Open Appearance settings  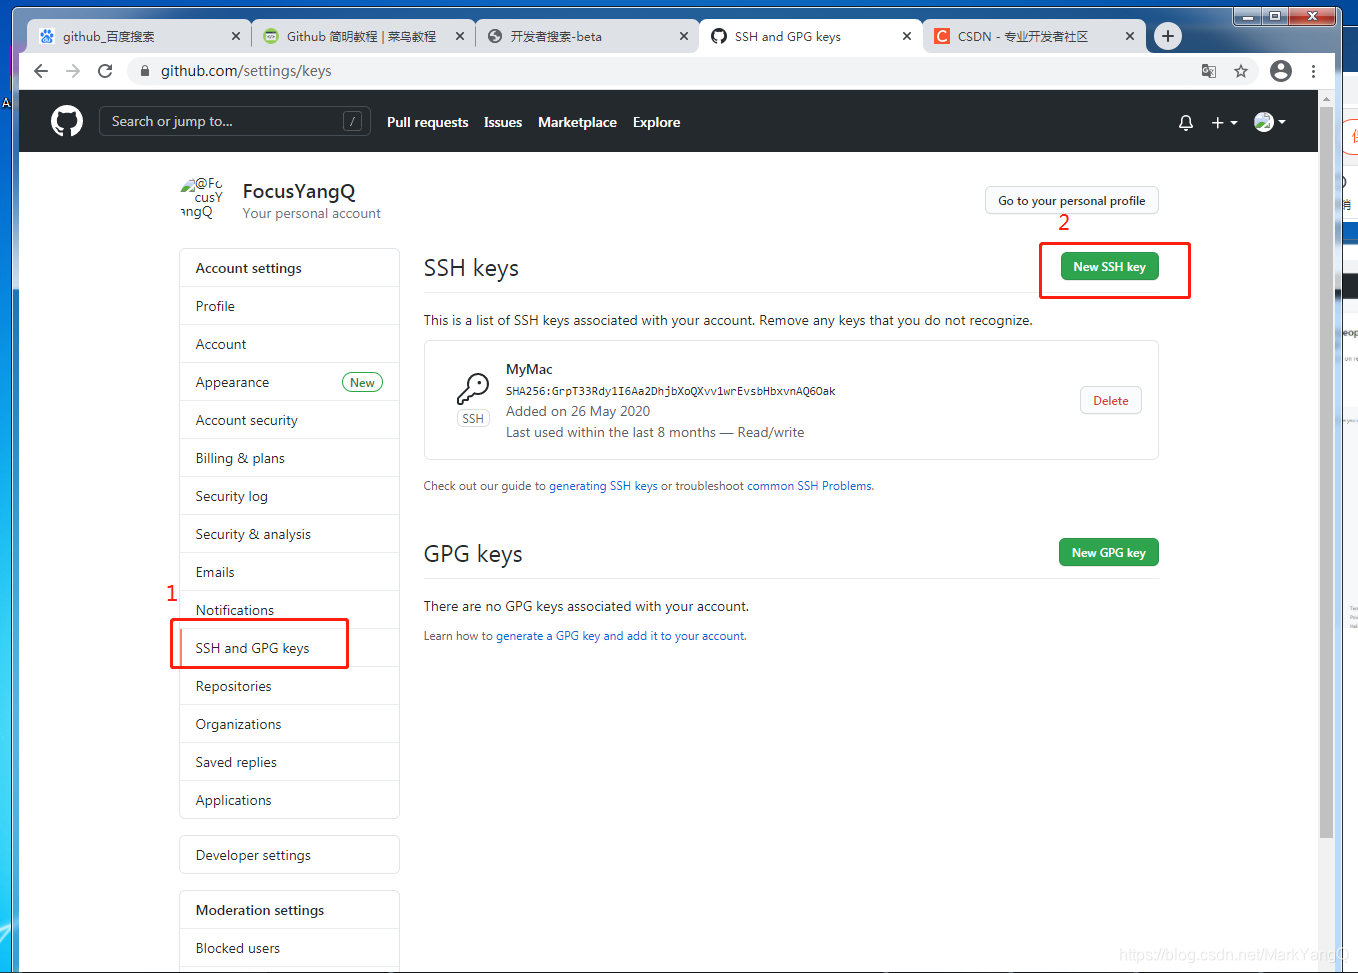tap(289, 382)
